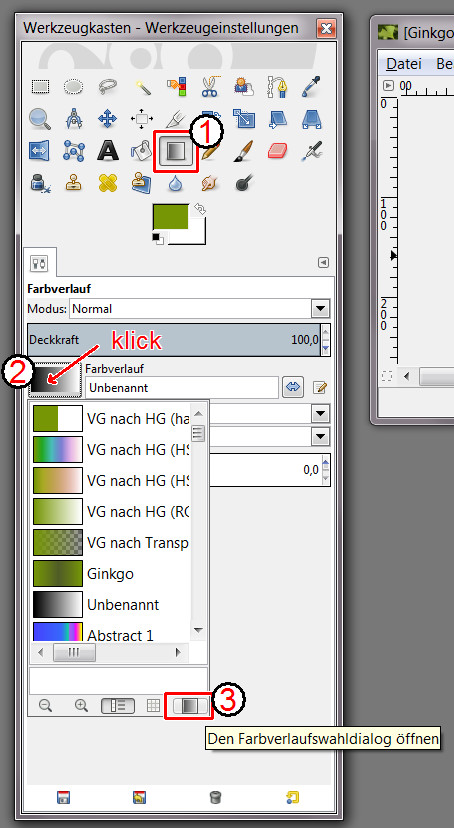Click the green foreground color swatch
This screenshot has width=454, height=828.
[x=171, y=217]
